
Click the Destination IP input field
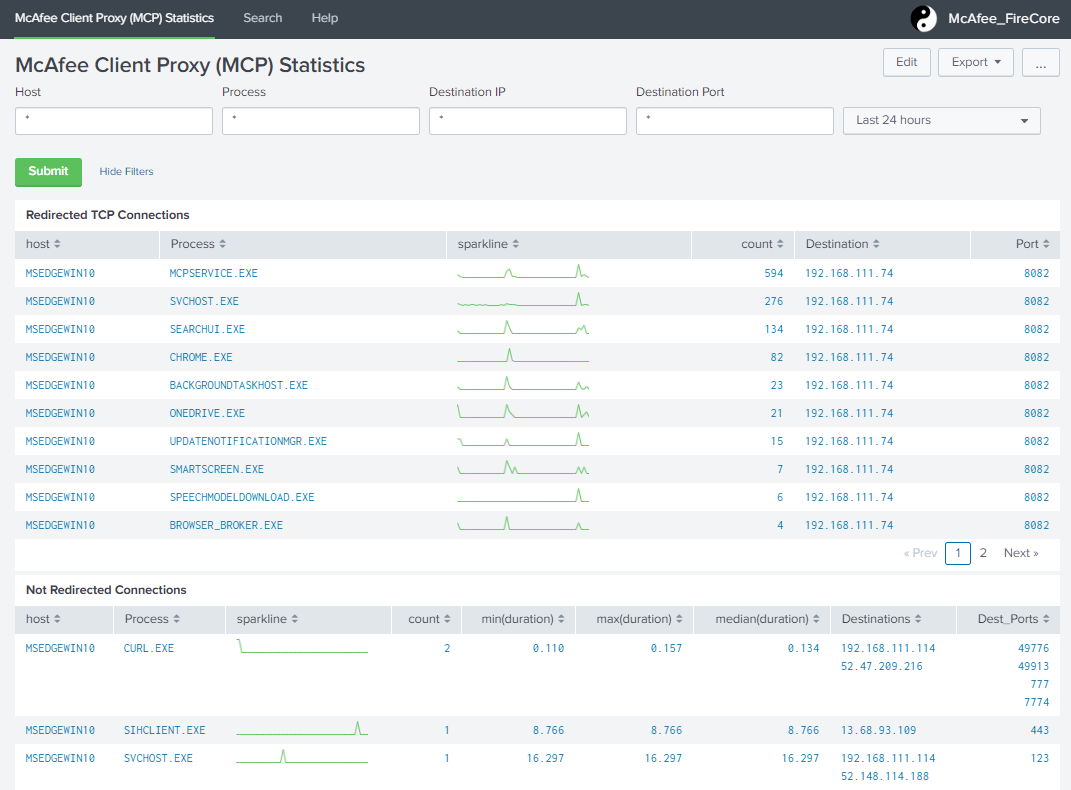pos(528,121)
